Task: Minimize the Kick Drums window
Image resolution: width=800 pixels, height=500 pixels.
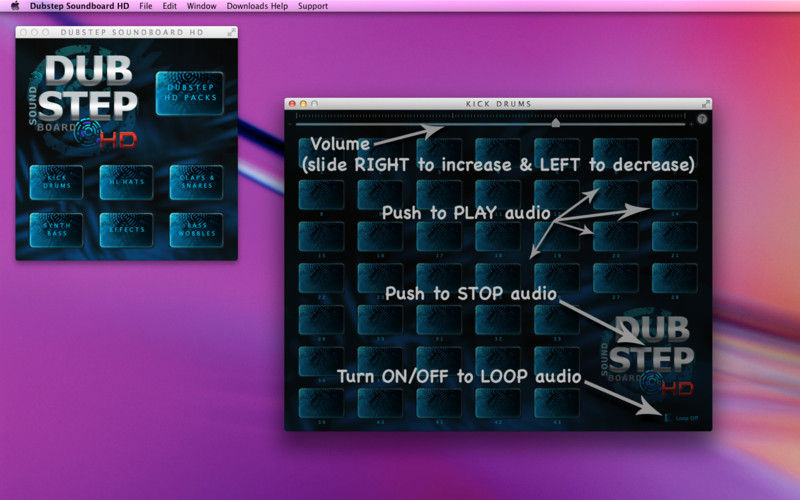Action: click(303, 104)
